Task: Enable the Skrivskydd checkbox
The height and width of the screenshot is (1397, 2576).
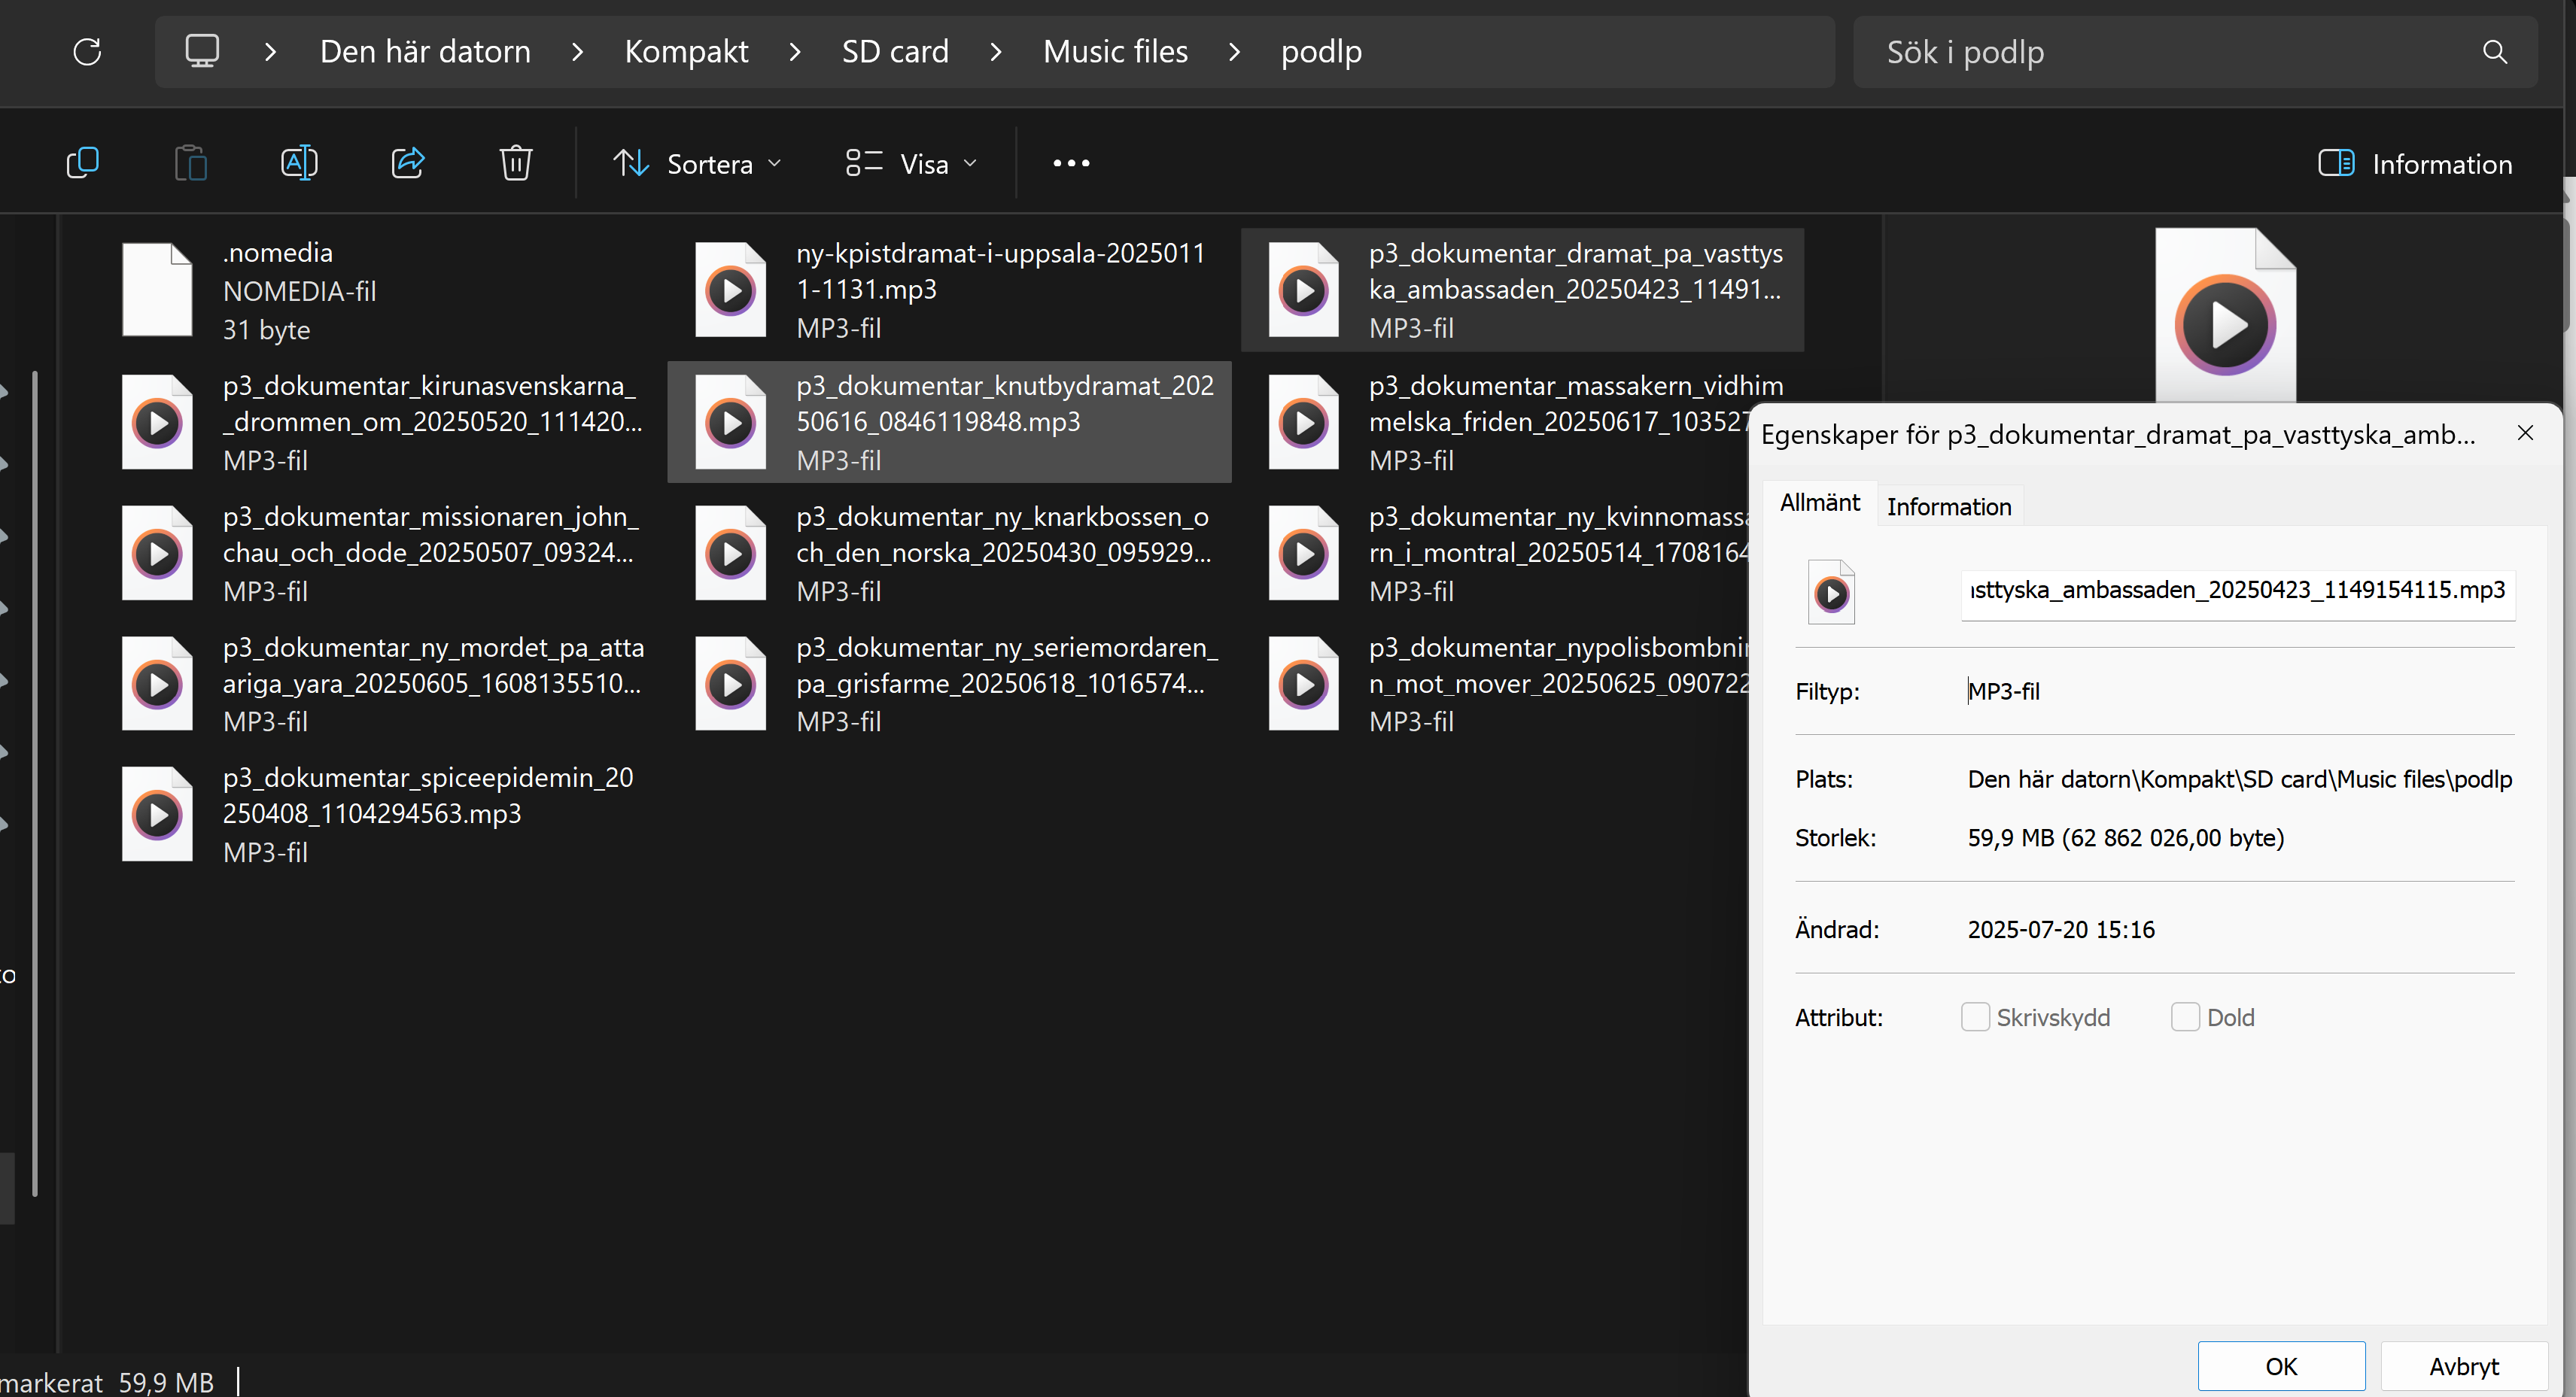Action: (x=1975, y=1017)
